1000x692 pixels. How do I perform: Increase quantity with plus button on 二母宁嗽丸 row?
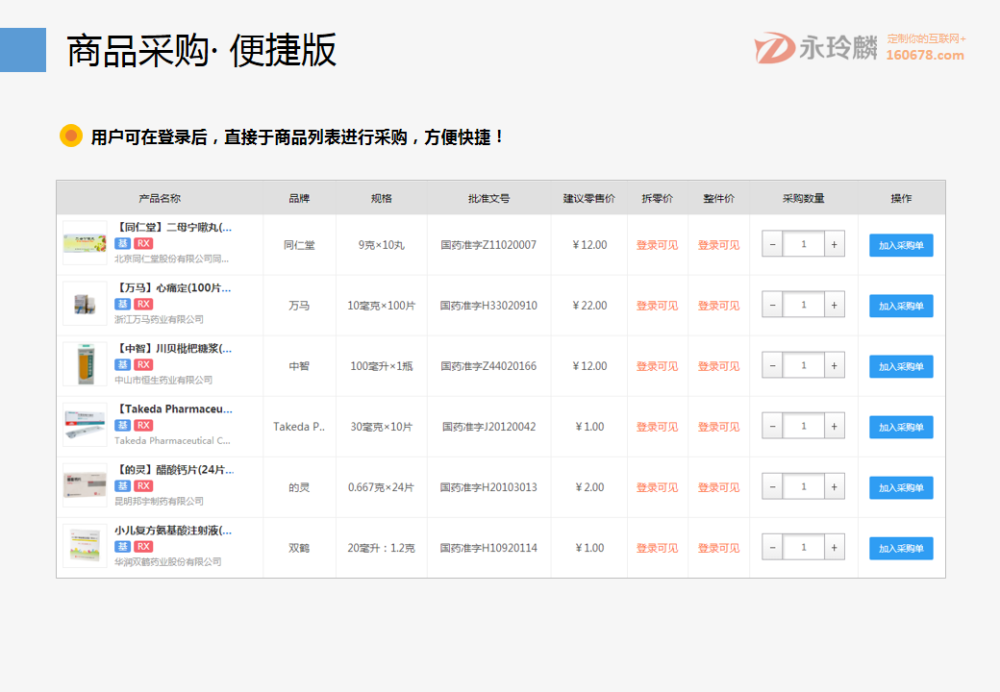[x=832, y=243]
